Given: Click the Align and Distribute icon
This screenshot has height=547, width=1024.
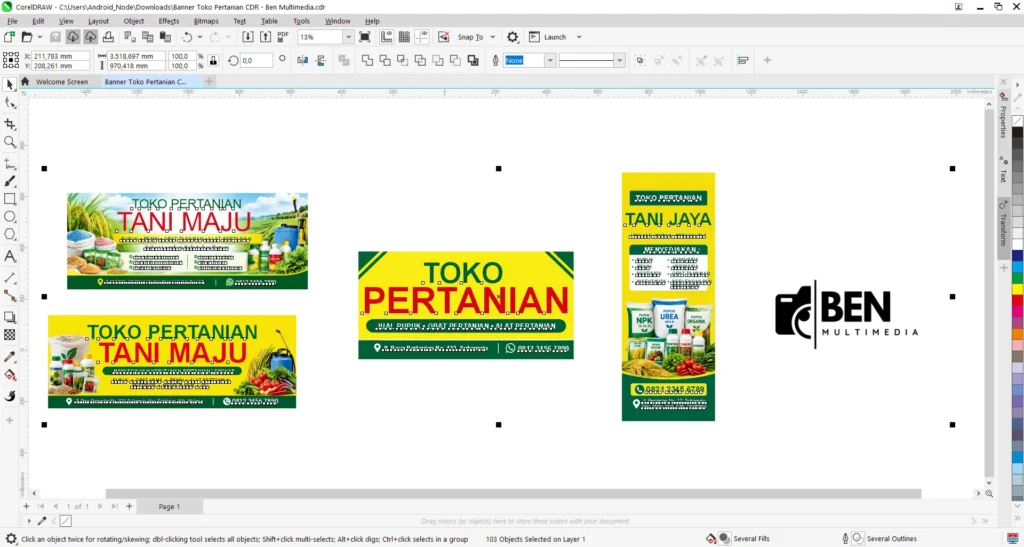Looking at the screenshot, I should point(743,61).
